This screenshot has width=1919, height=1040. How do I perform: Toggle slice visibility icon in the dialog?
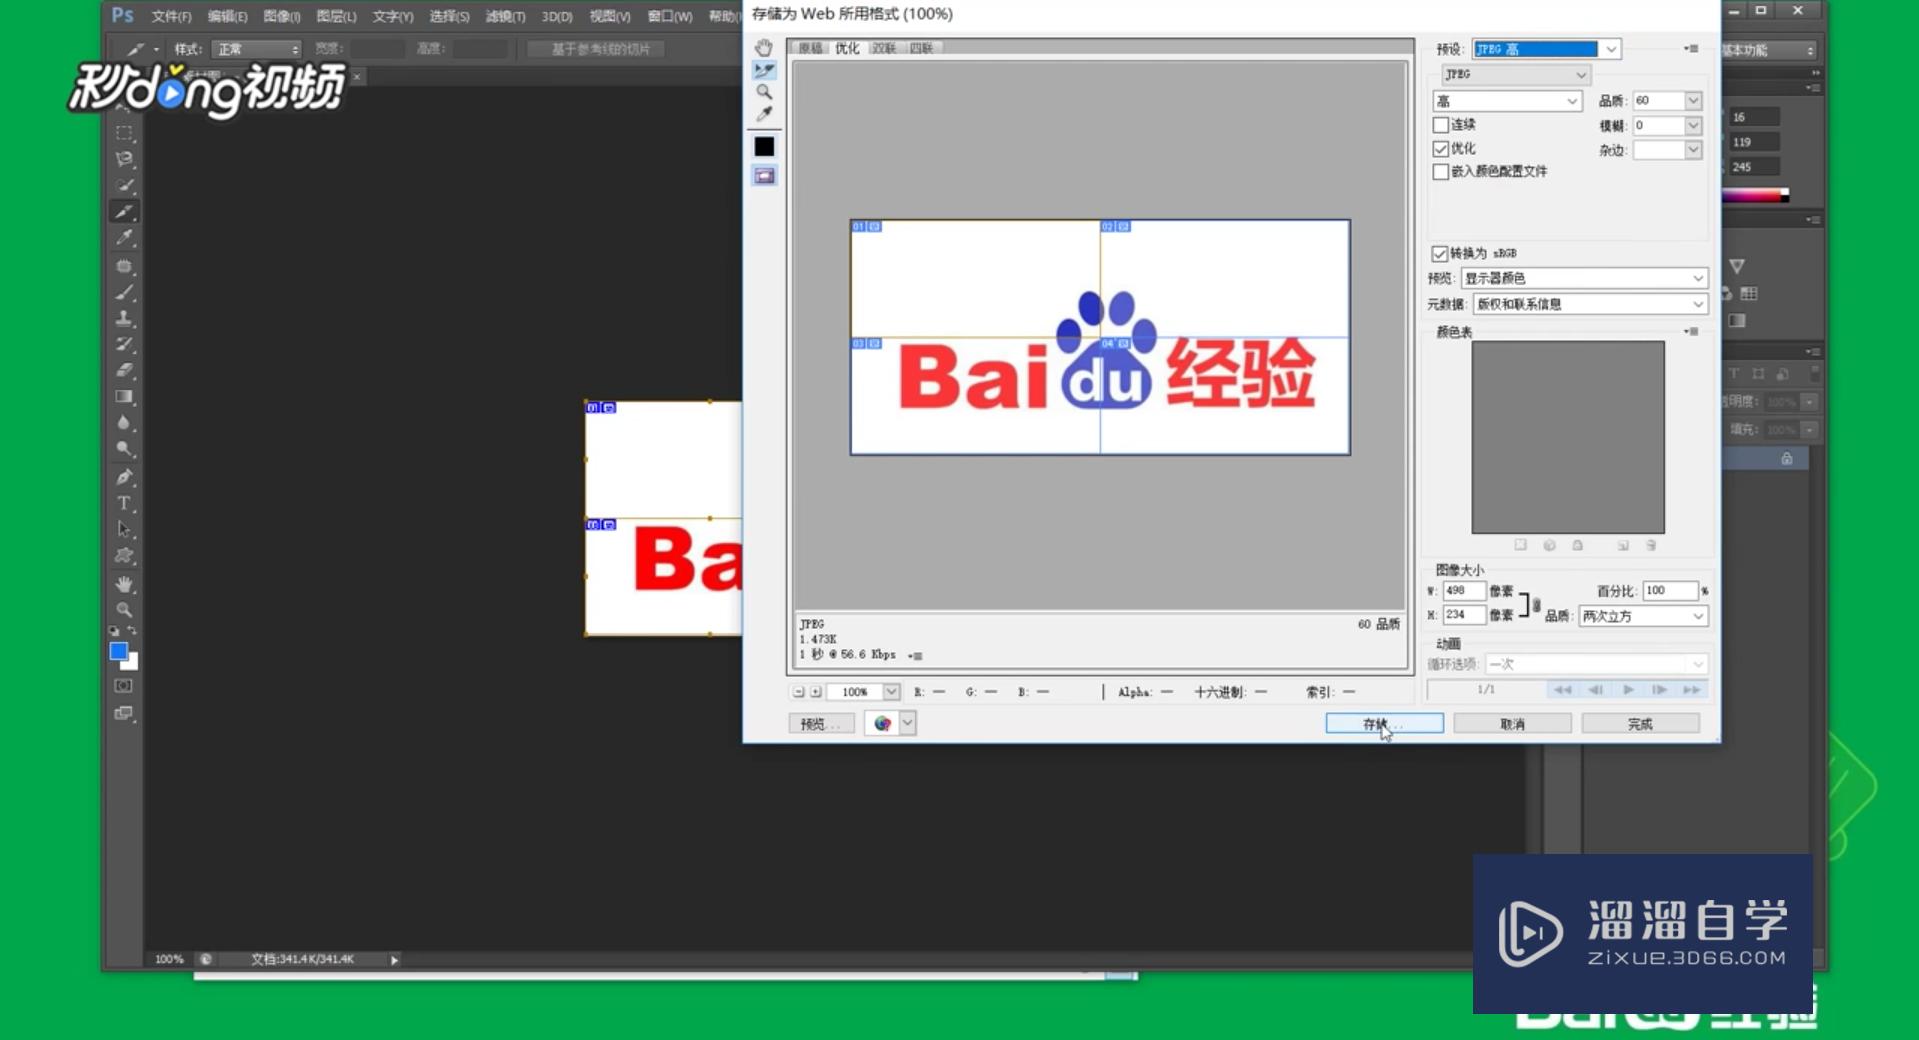coord(764,176)
